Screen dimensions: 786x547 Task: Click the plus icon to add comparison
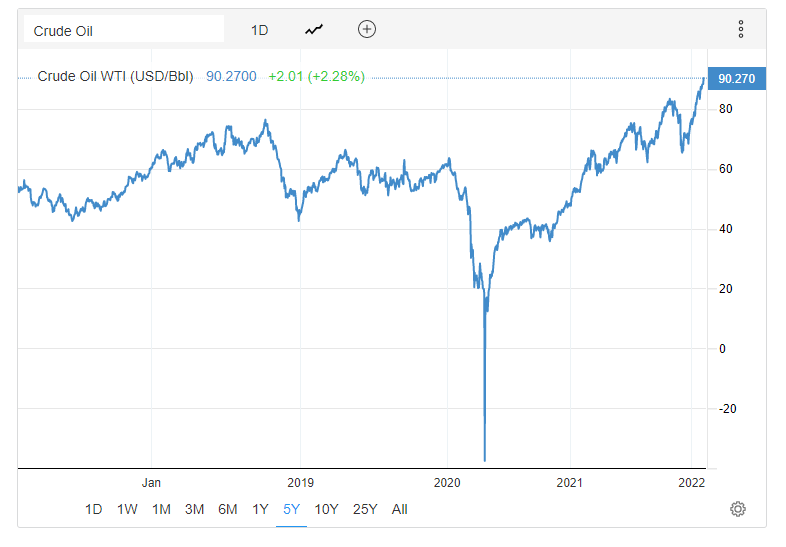click(x=367, y=29)
